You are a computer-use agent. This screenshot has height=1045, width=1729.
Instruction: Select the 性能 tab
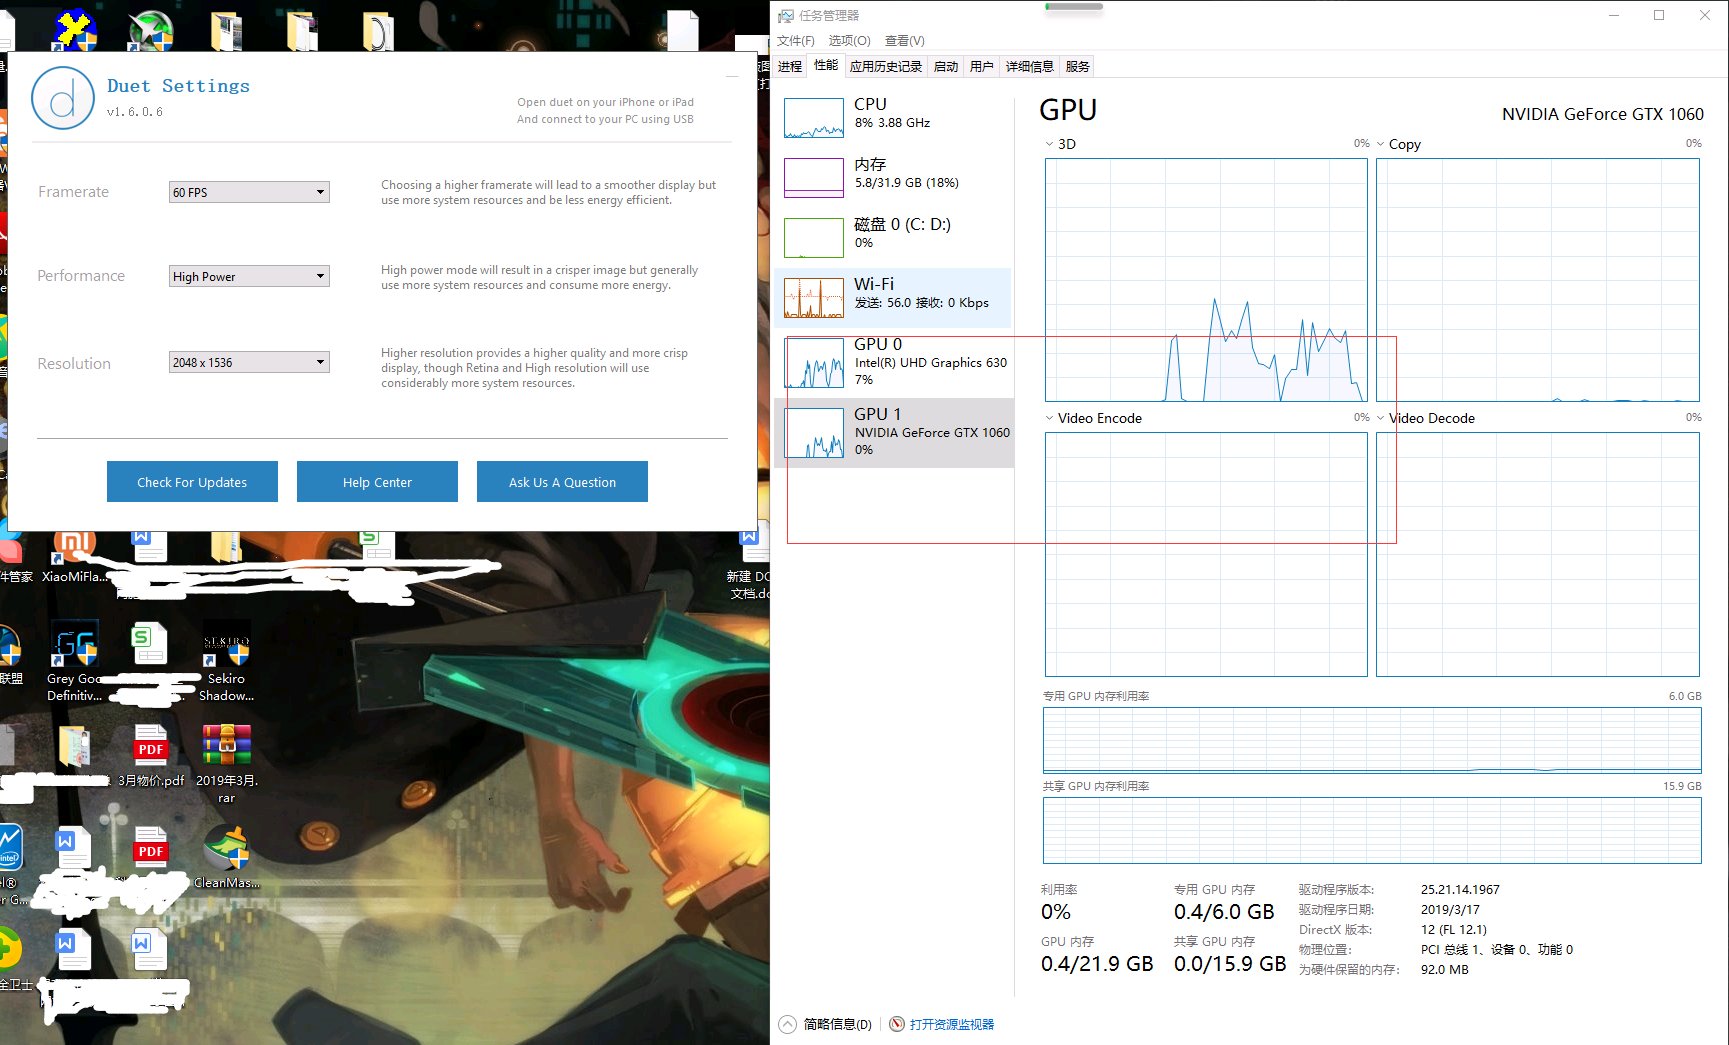(826, 66)
